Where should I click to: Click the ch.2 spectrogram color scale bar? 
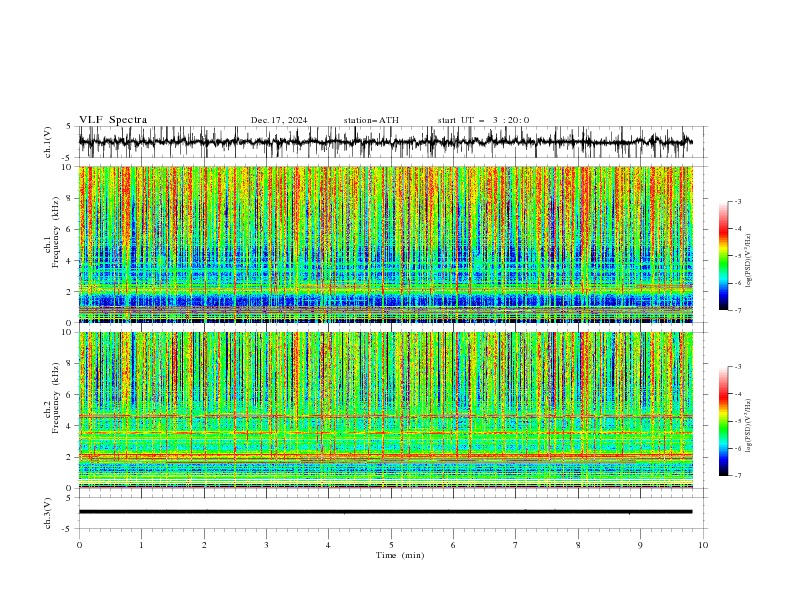click(724, 421)
